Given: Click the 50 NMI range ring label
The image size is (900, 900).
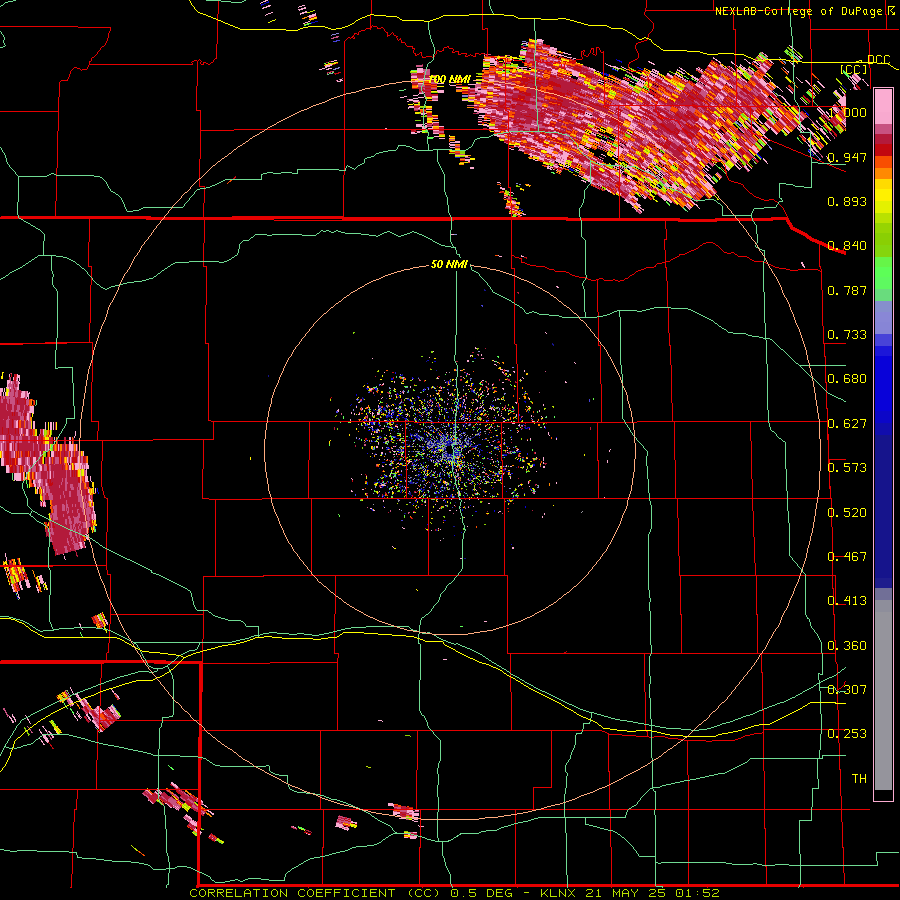Looking at the screenshot, I should [449, 265].
